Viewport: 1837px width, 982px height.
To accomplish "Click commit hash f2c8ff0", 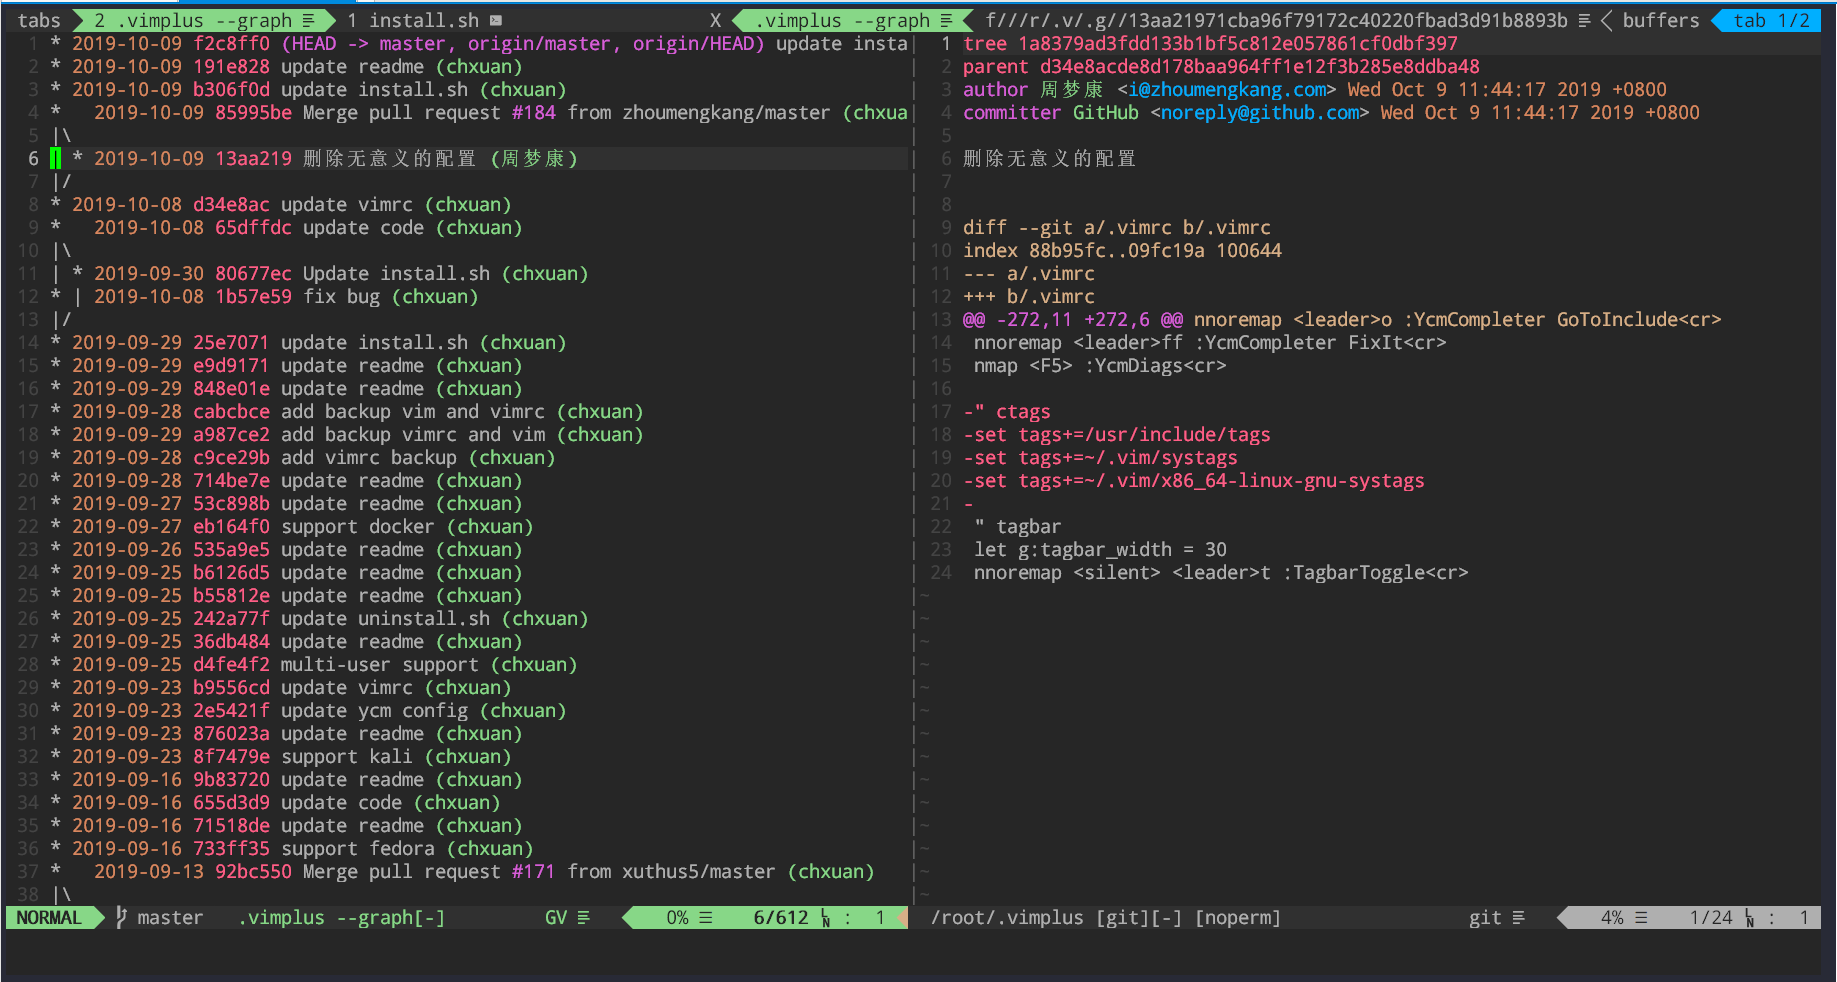I will [231, 44].
